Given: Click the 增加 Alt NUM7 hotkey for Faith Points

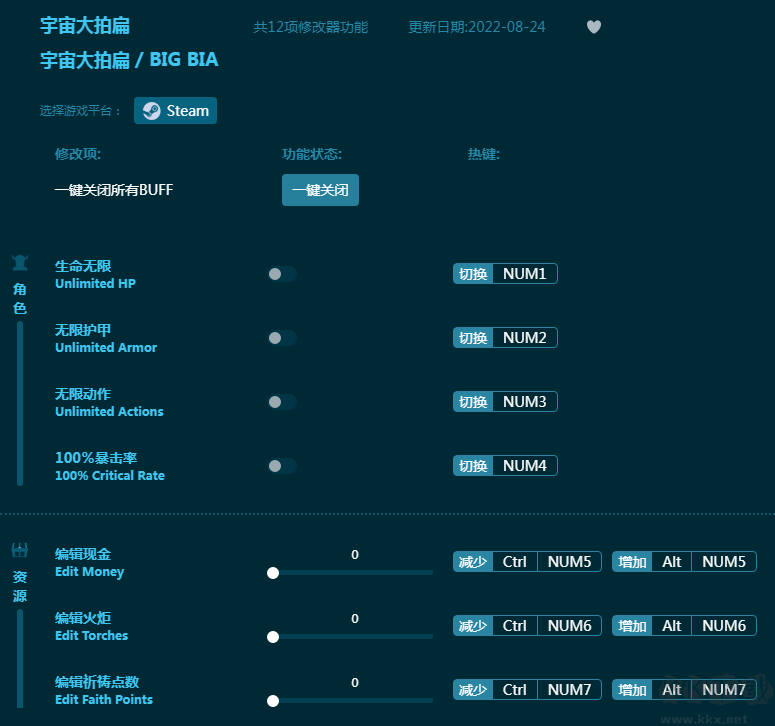Looking at the screenshot, I should [684, 690].
